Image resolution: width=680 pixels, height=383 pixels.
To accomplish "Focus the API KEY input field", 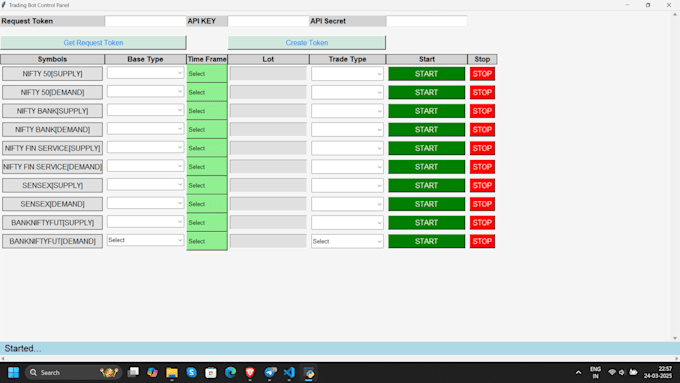I will coord(268,21).
